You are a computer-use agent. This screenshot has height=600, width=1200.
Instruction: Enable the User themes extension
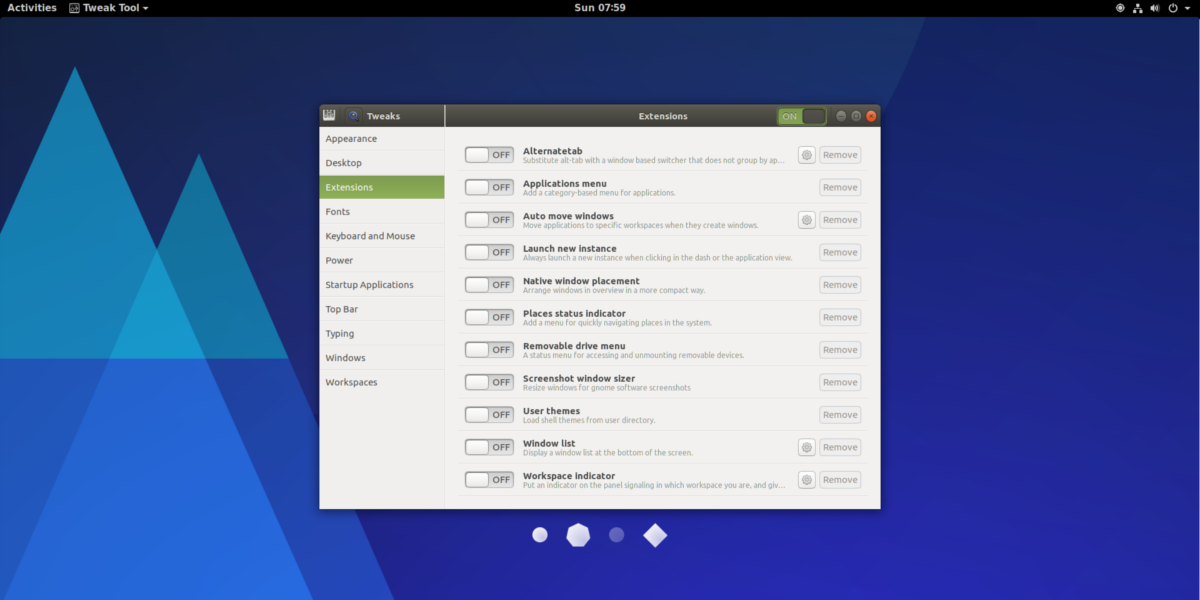(x=489, y=415)
